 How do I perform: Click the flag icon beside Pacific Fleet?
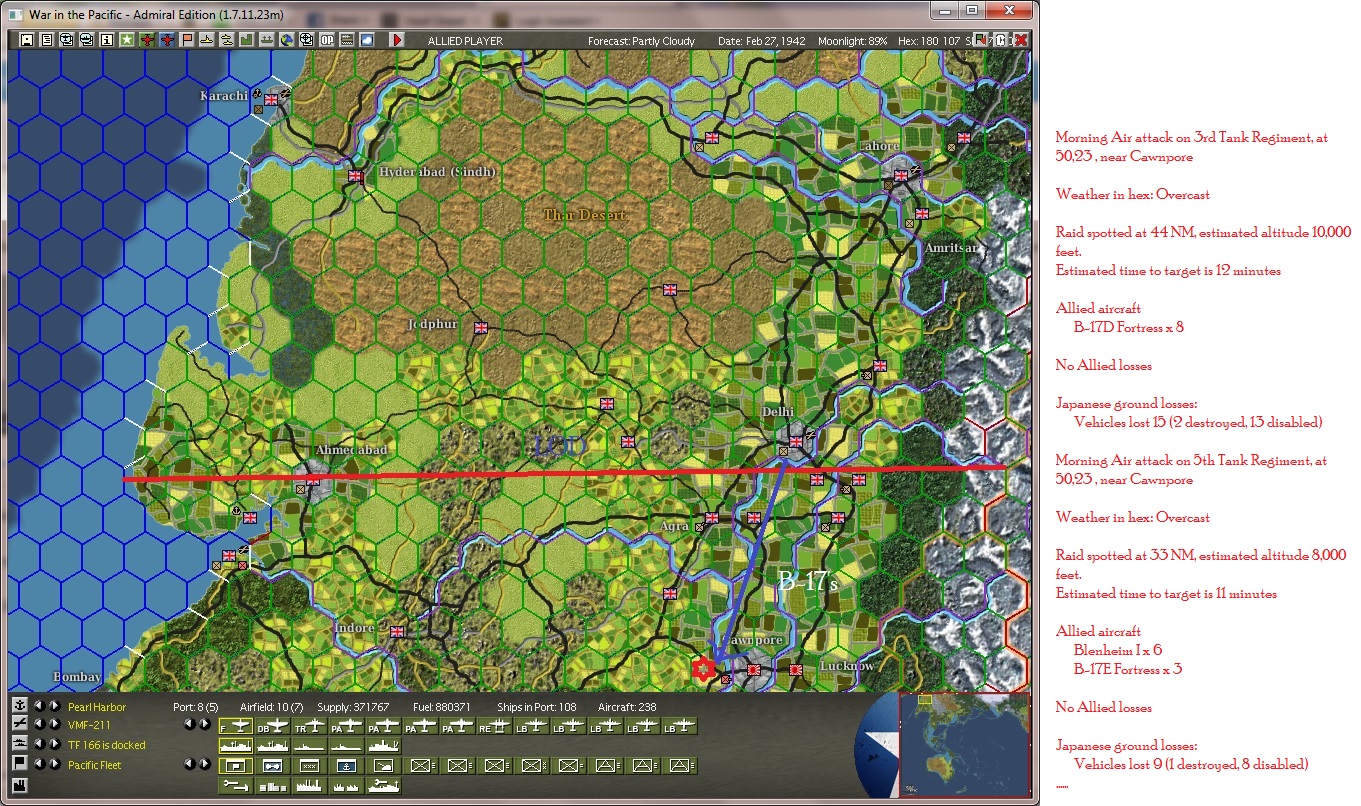(x=20, y=764)
